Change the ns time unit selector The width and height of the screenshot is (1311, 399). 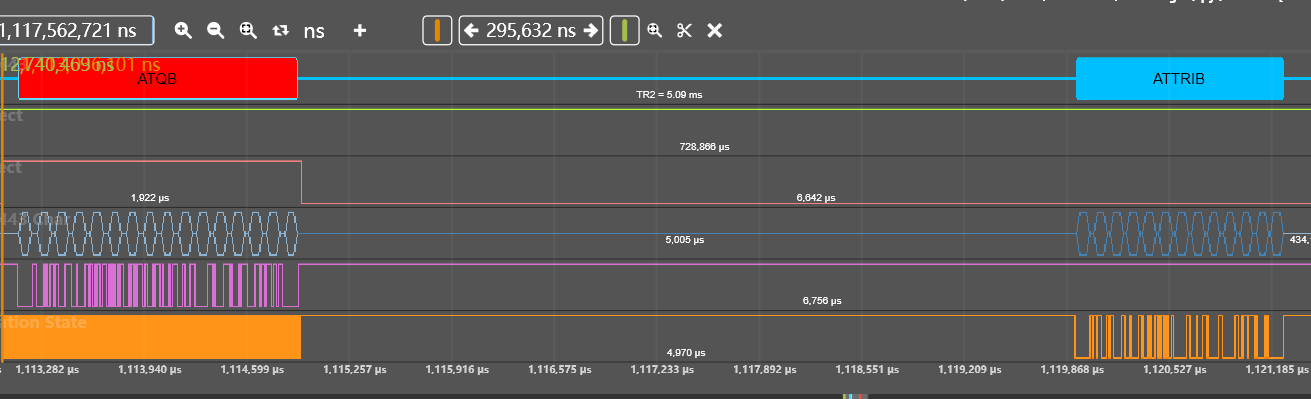[314, 30]
